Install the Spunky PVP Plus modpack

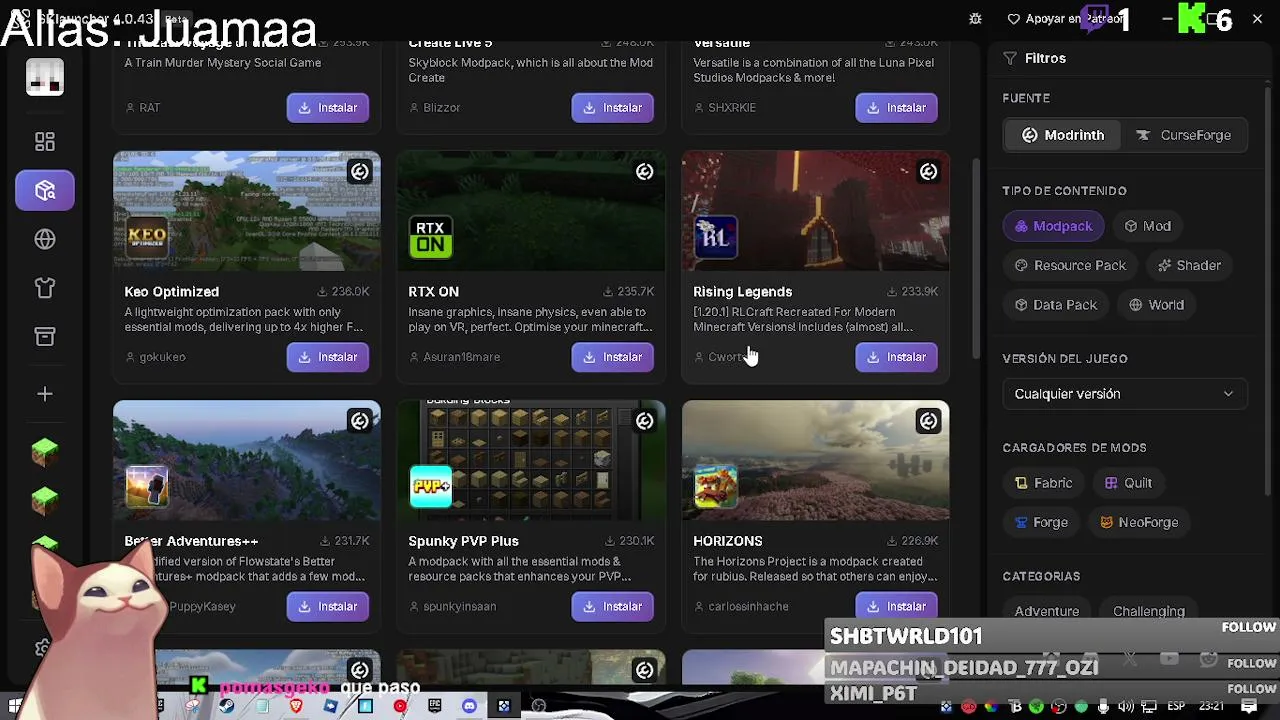click(612, 606)
